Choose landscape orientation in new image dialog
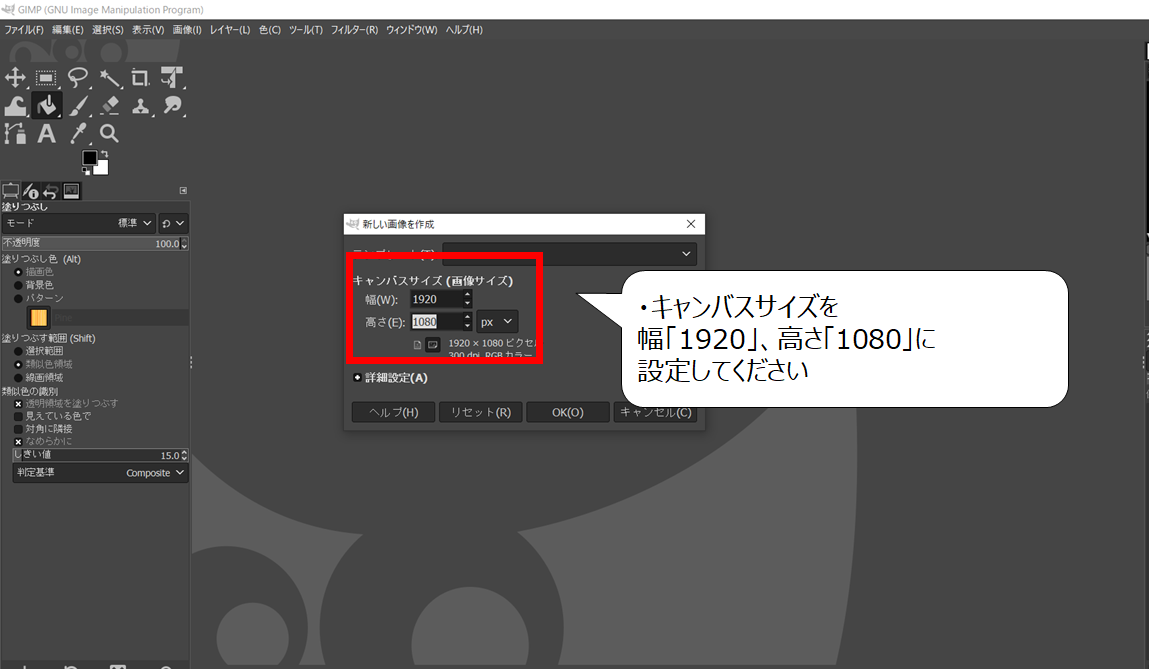 [x=433, y=344]
